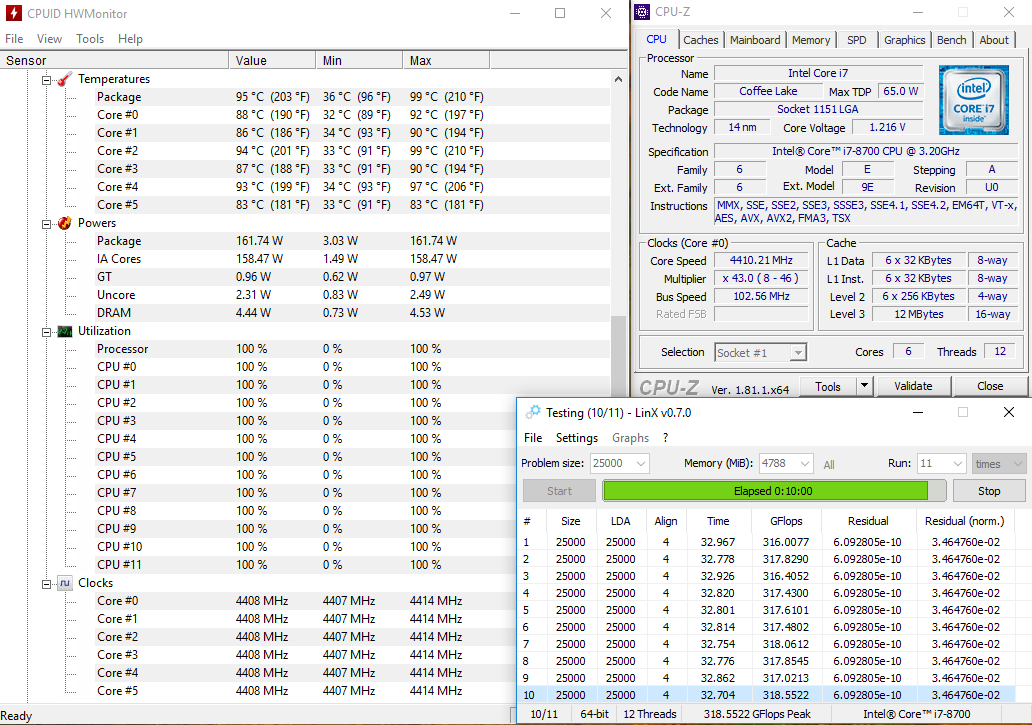Click the GFlops column header in LinX
1032x725 pixels.
click(786, 521)
